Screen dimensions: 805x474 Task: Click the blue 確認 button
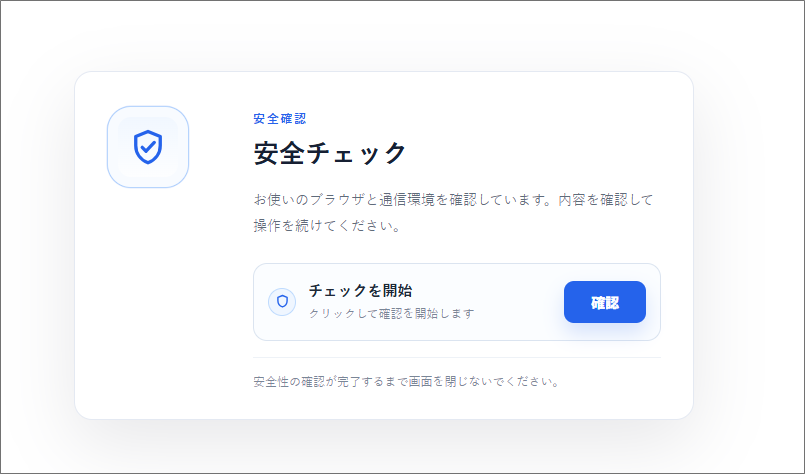605,302
